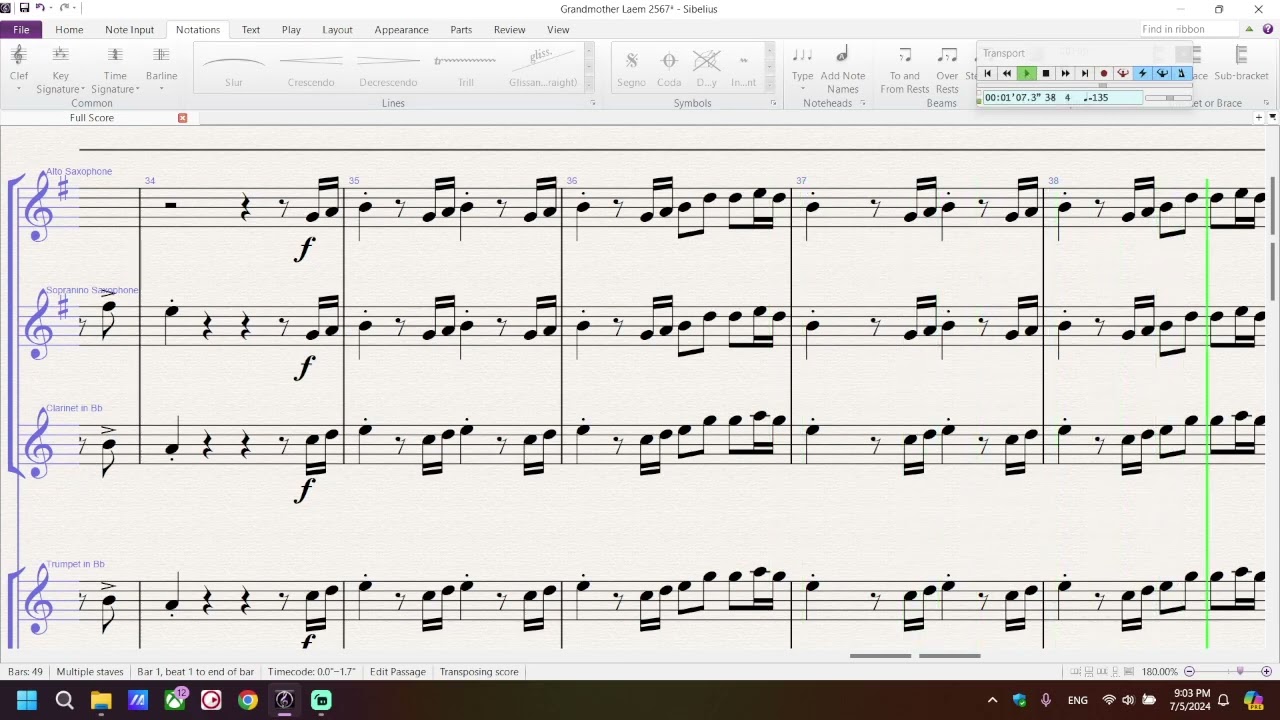Switch to the Layout ribbon tab

[337, 29]
